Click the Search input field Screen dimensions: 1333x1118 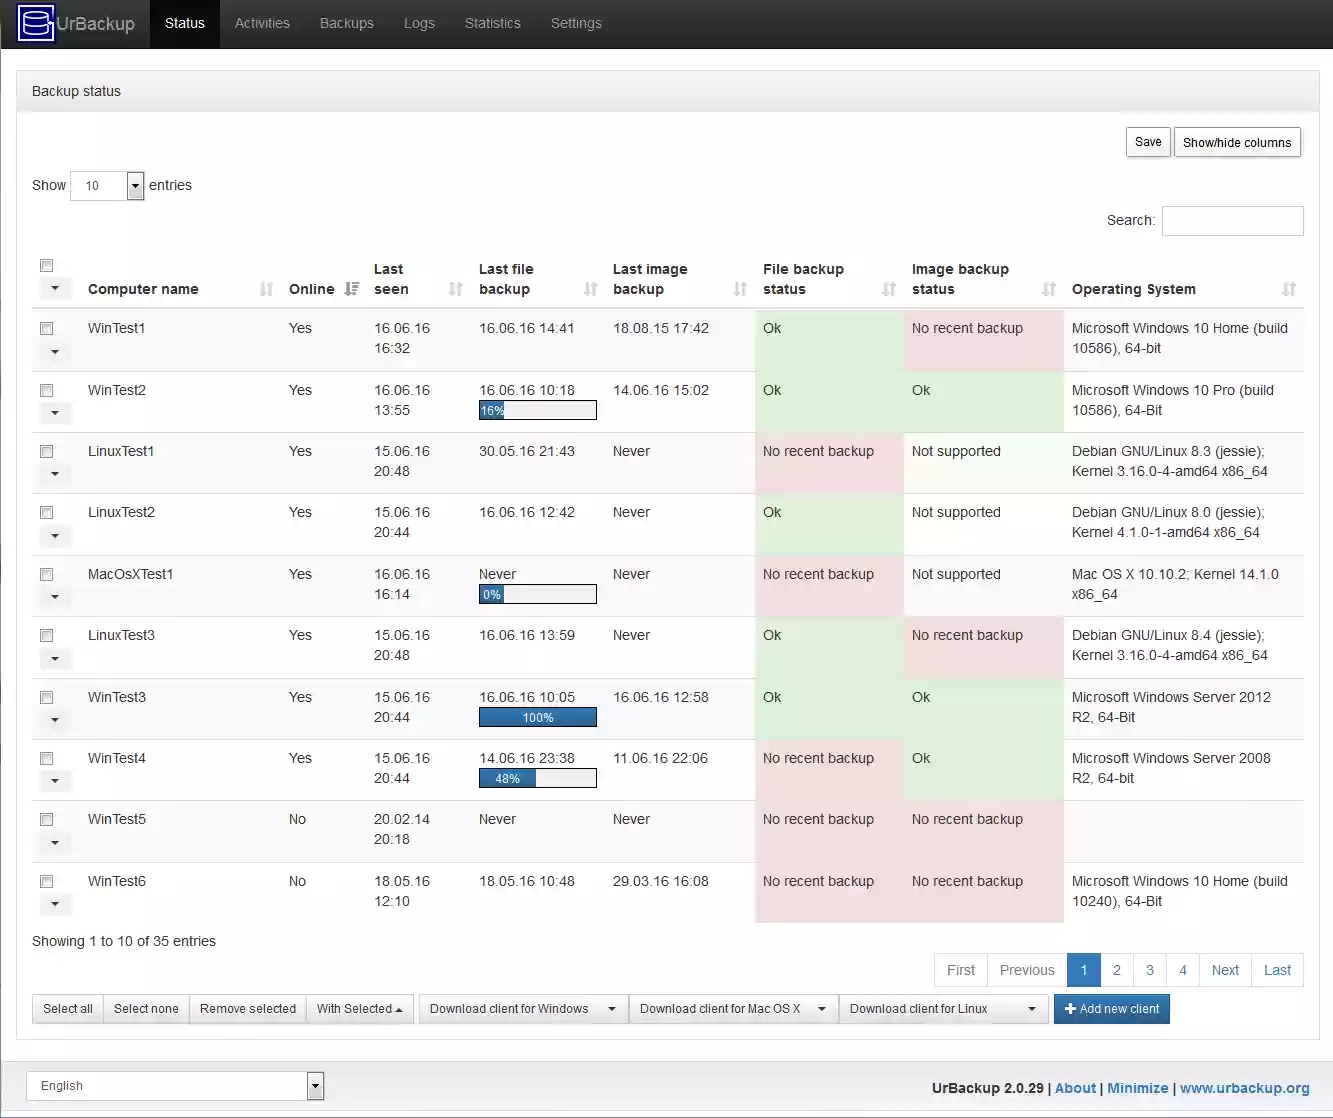click(1232, 220)
